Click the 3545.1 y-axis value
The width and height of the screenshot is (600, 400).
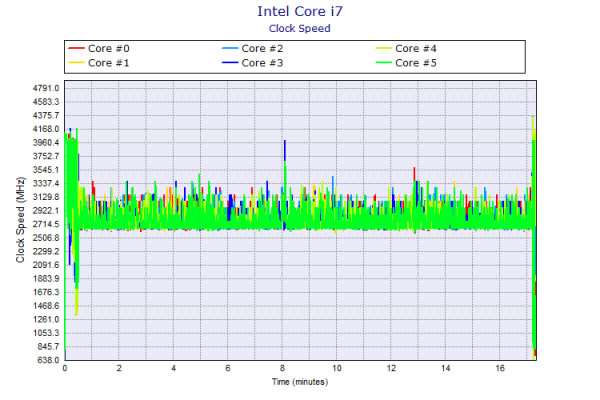pyautogui.click(x=46, y=170)
